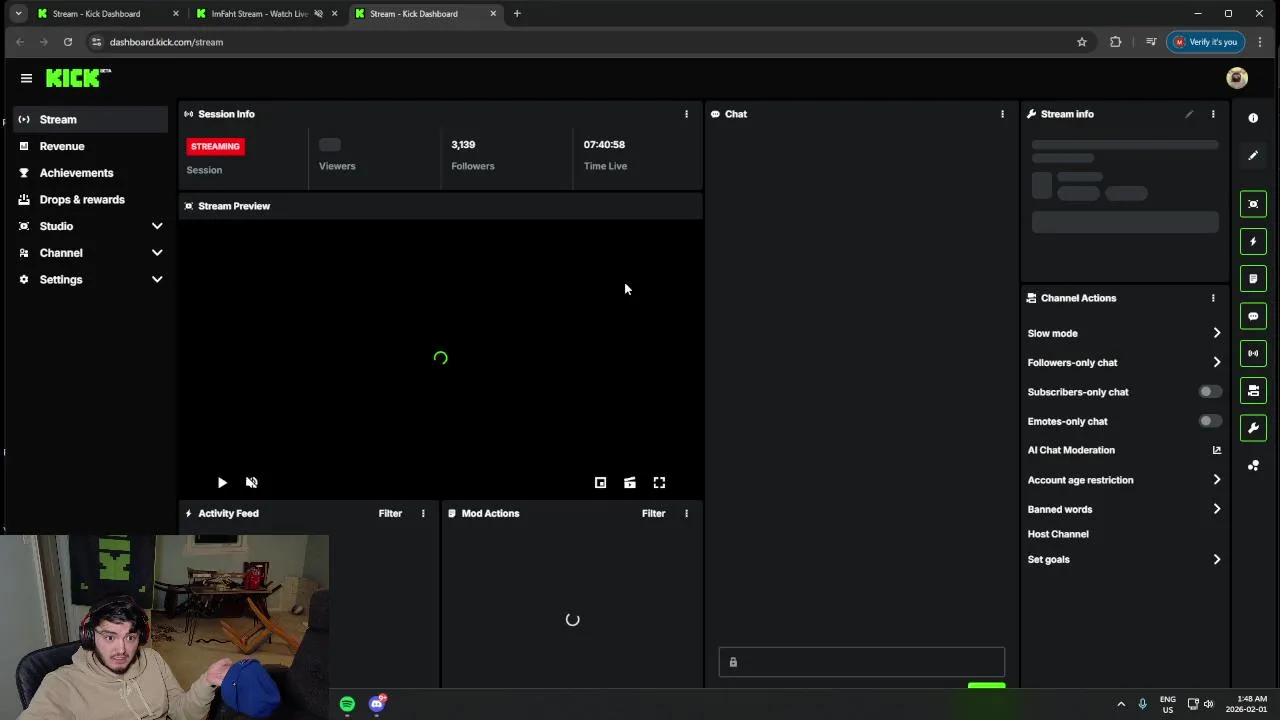This screenshot has height=720, width=1280.
Task: Open Revenue in the left sidebar
Action: pyautogui.click(x=90, y=146)
